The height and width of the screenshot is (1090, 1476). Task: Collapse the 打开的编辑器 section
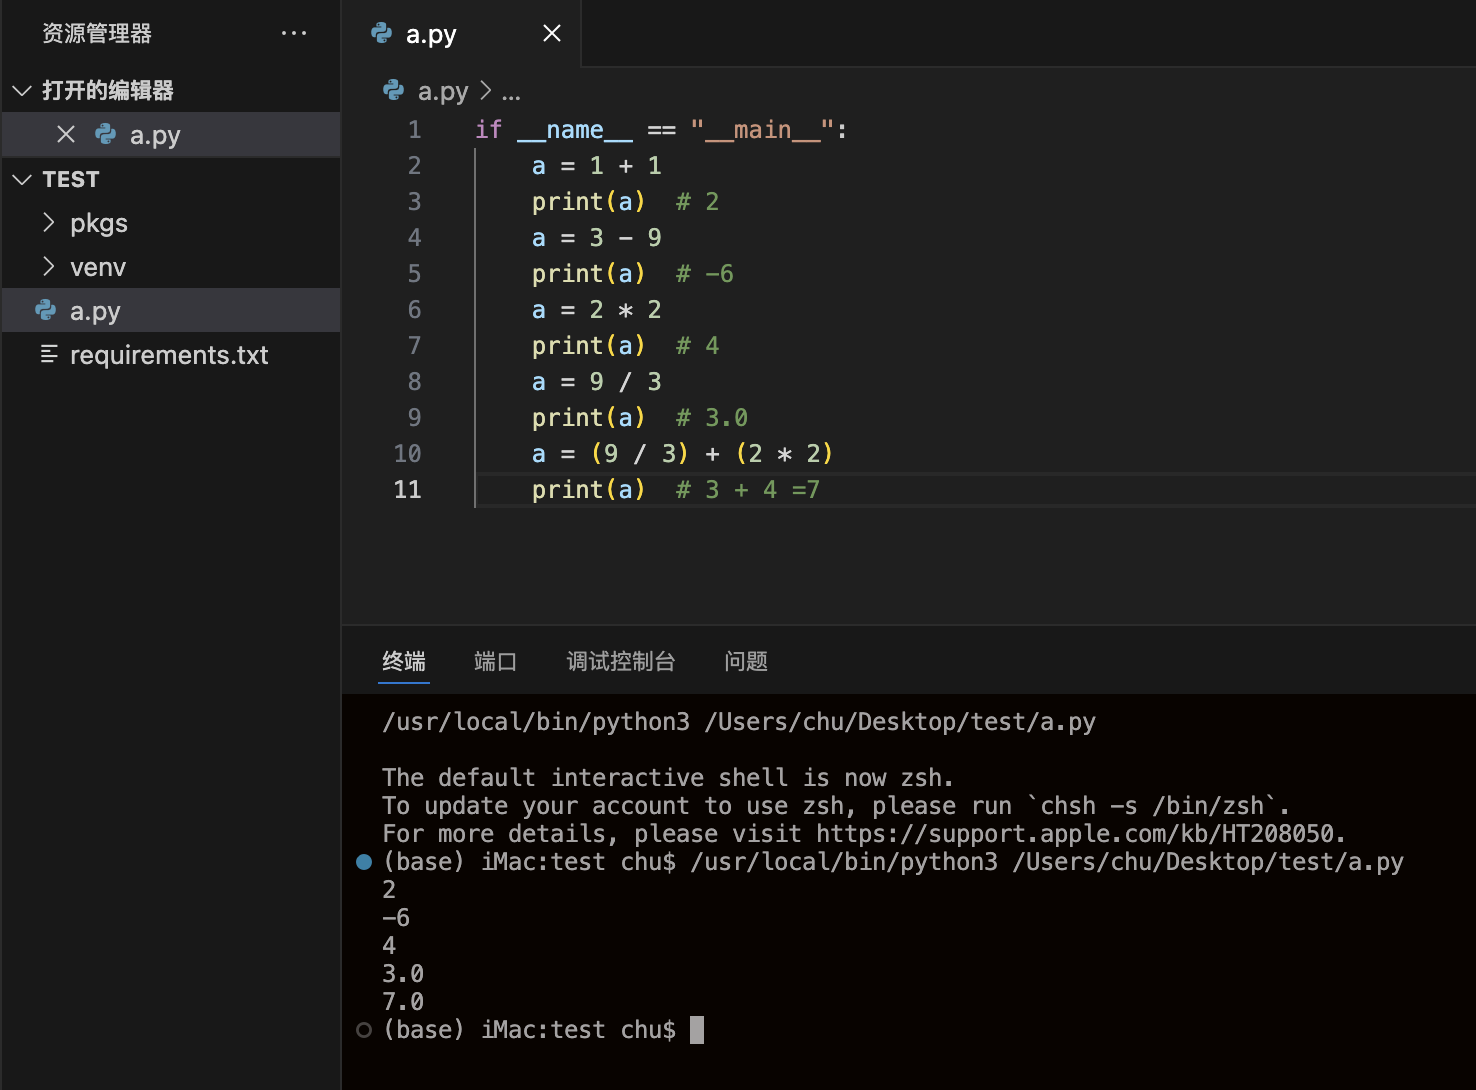pyautogui.click(x=22, y=90)
